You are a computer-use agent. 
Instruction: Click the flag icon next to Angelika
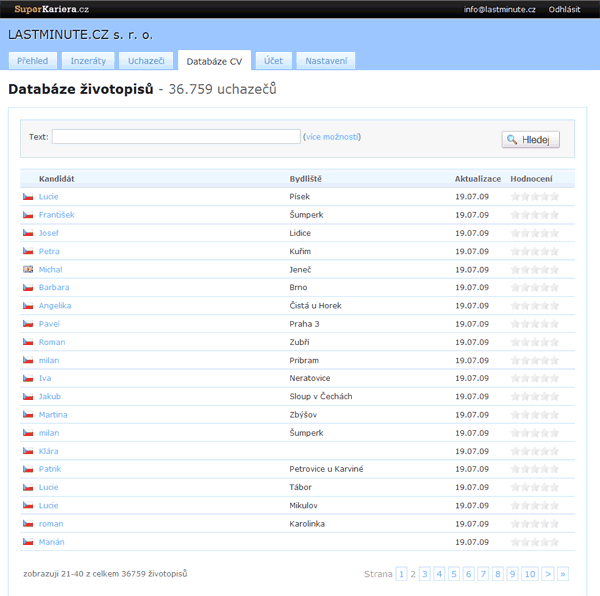pyautogui.click(x=28, y=306)
